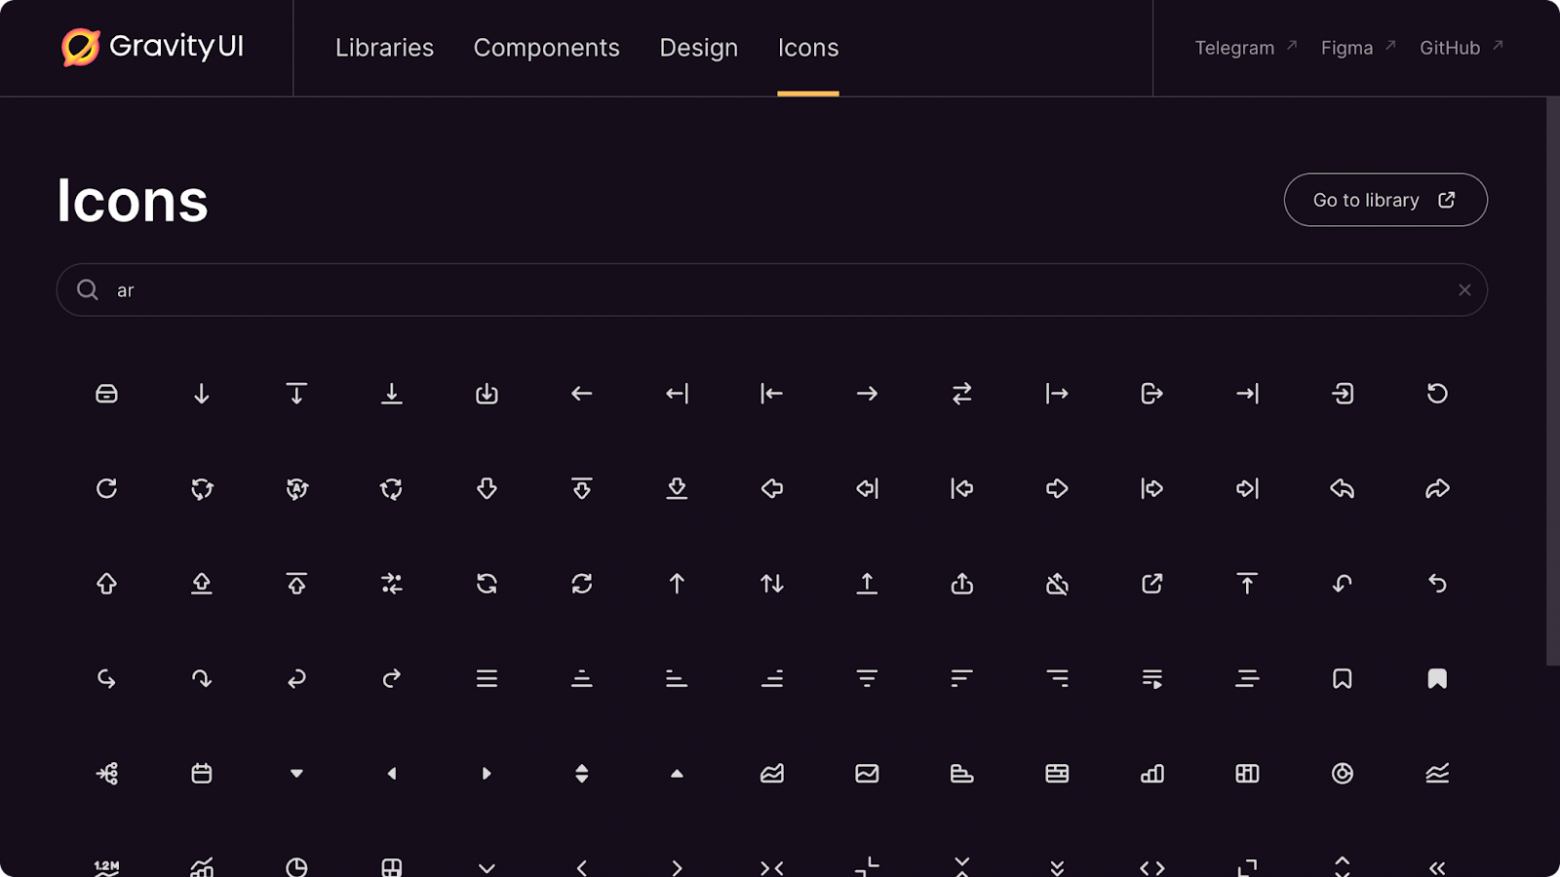
Task: Select the outlined bookmark icon
Action: (1342, 679)
